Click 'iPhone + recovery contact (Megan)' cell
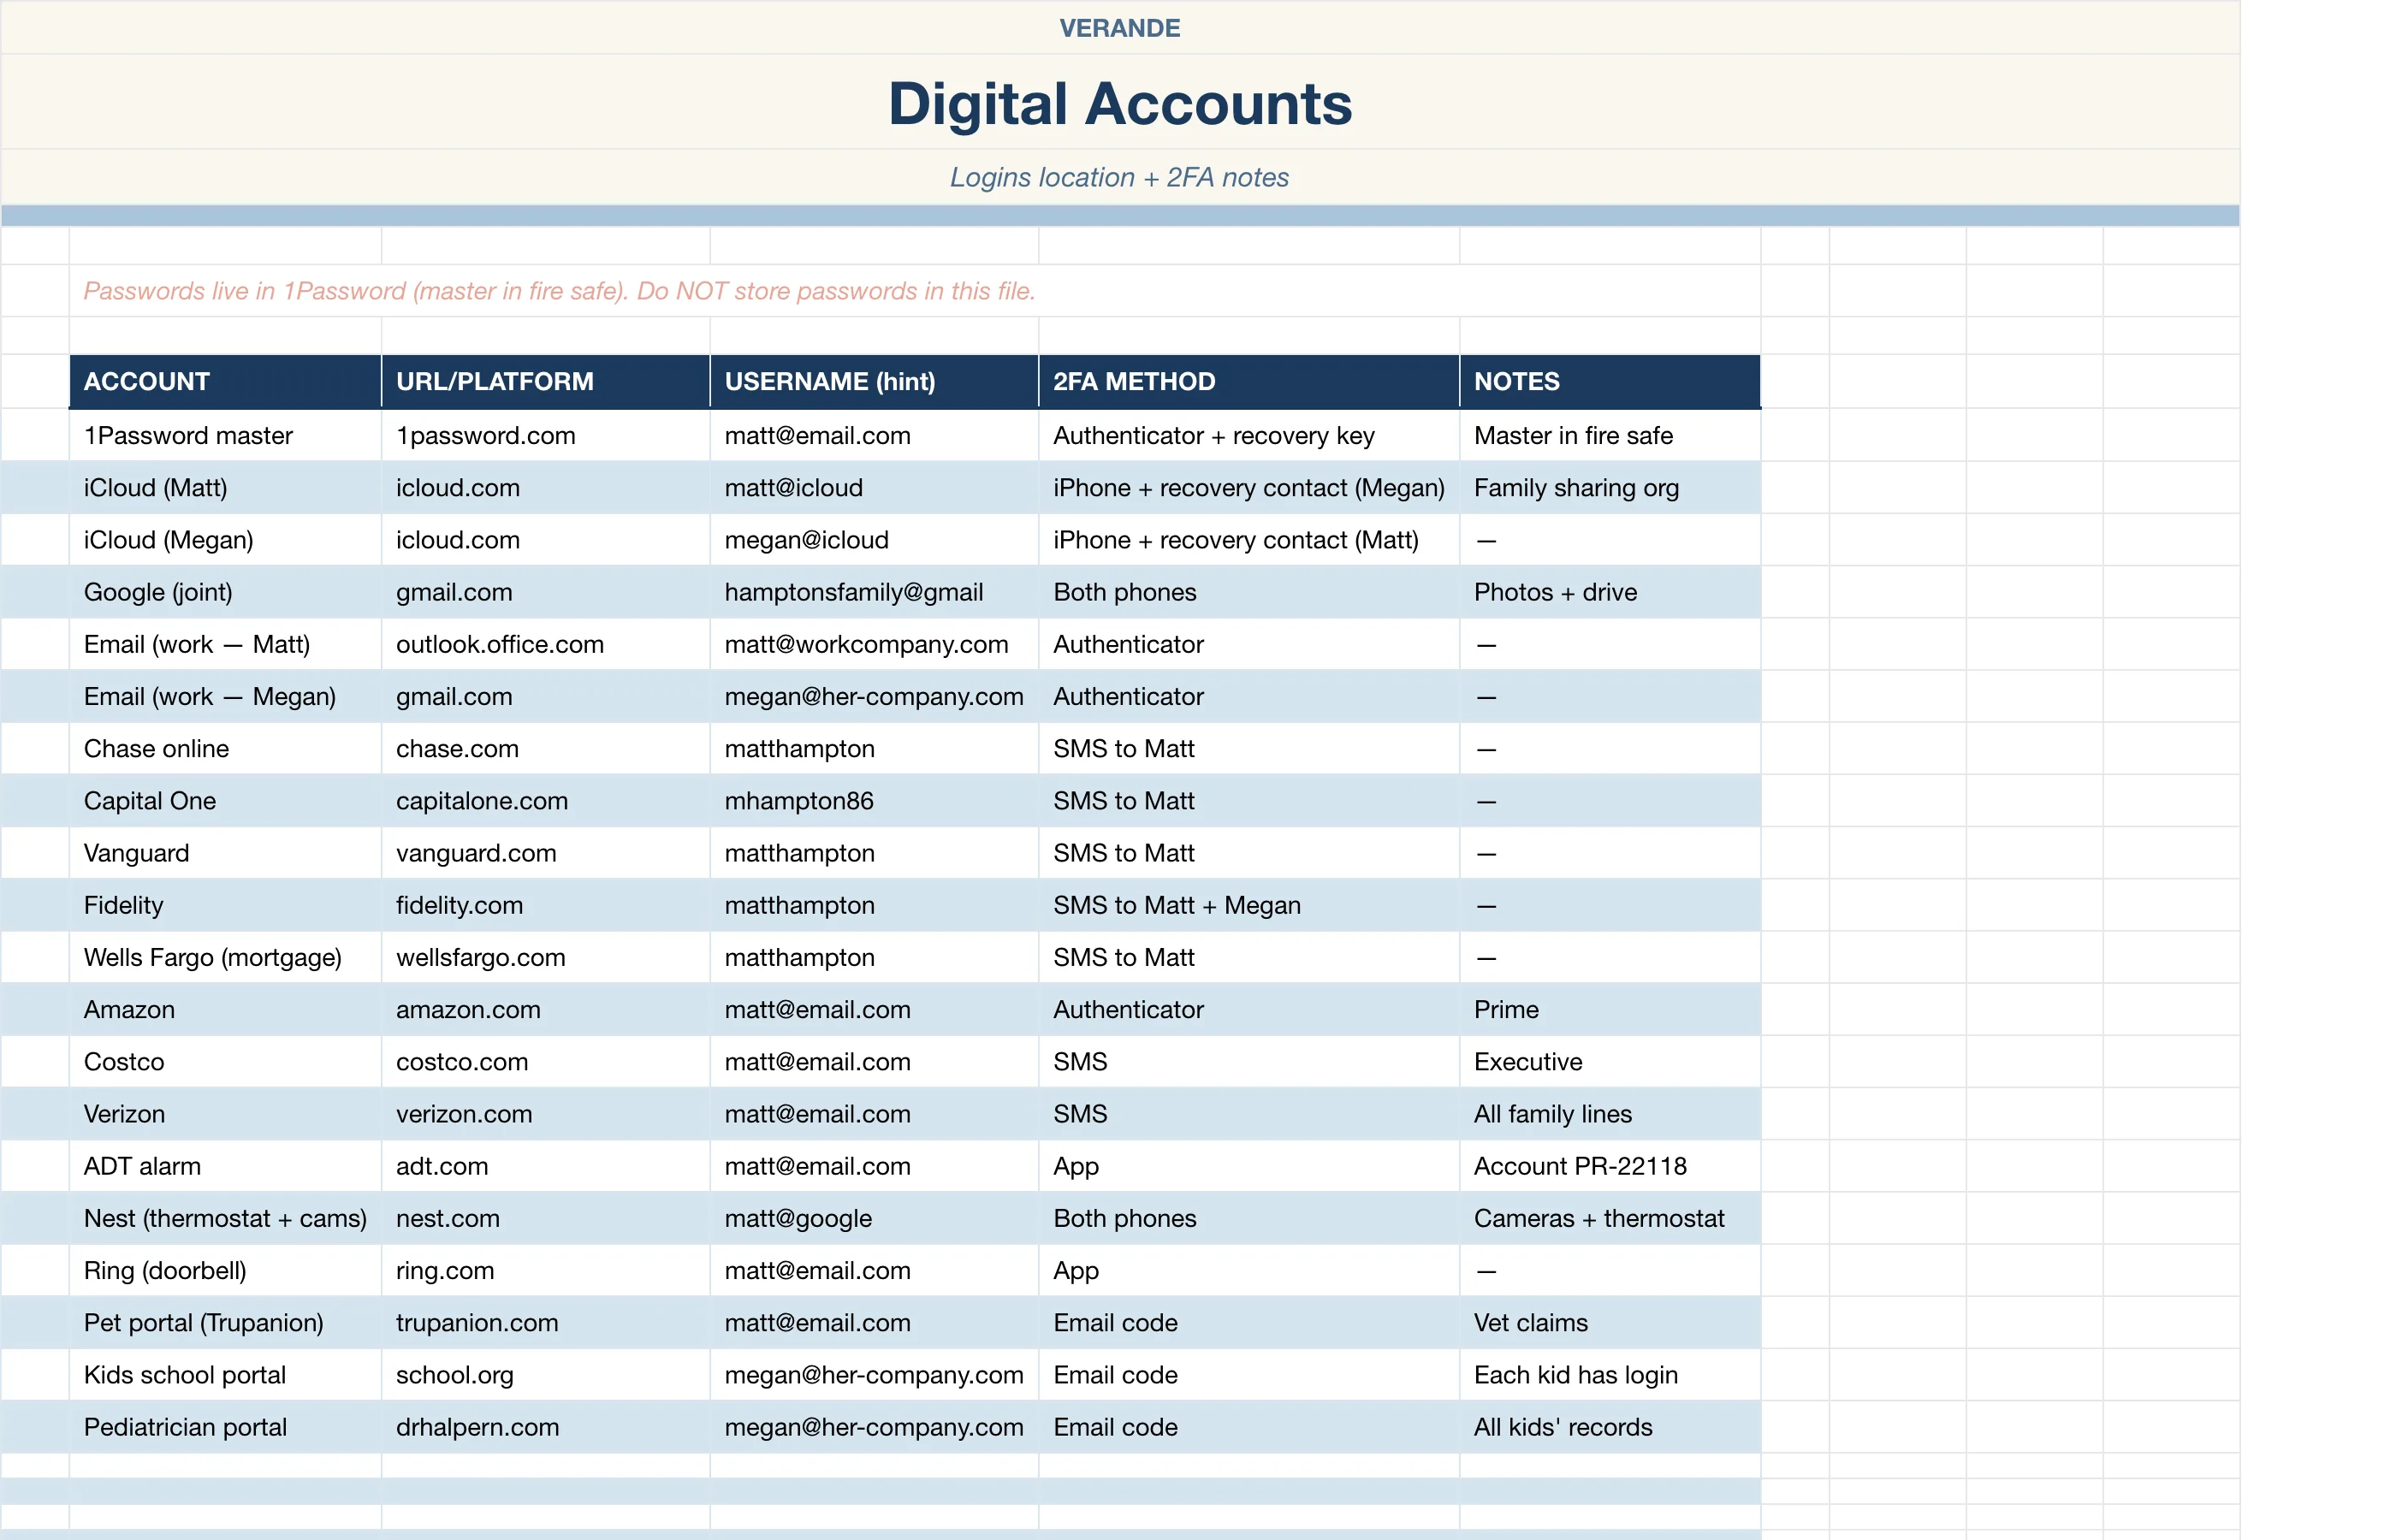This screenshot has width=2396, height=1540. pyautogui.click(x=1249, y=487)
